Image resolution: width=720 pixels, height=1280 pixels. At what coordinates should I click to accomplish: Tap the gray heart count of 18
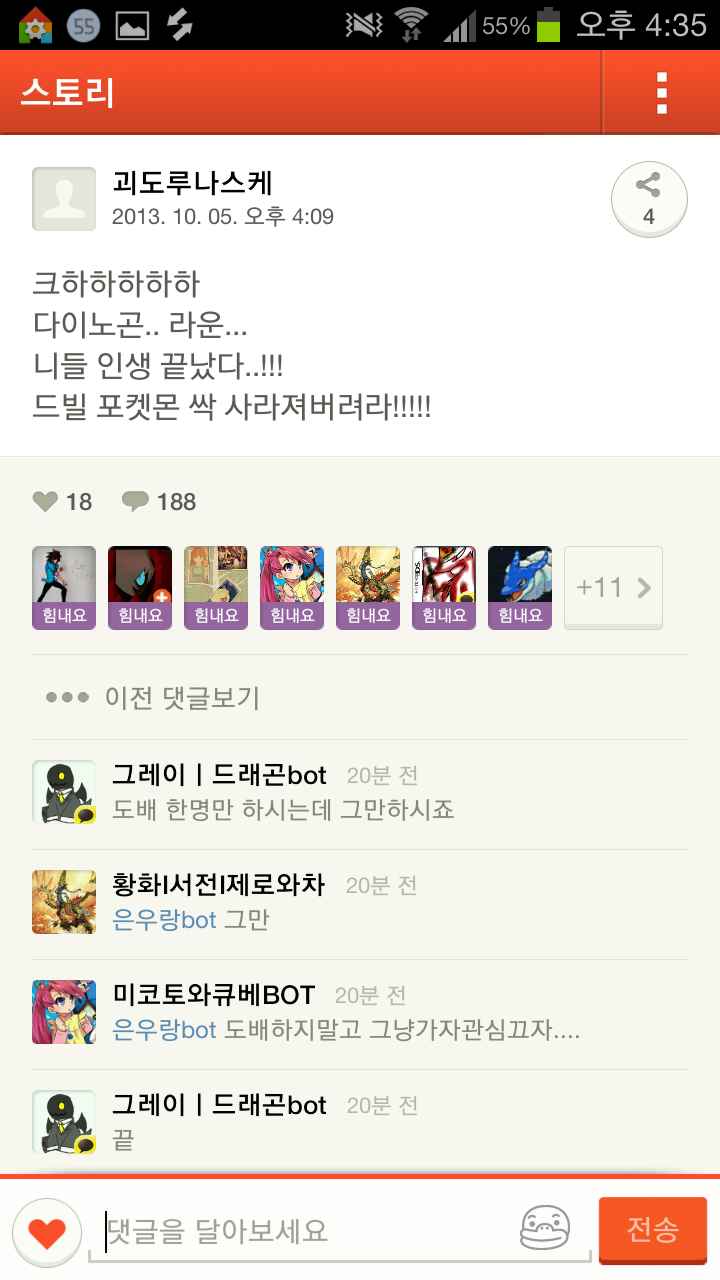point(62,502)
